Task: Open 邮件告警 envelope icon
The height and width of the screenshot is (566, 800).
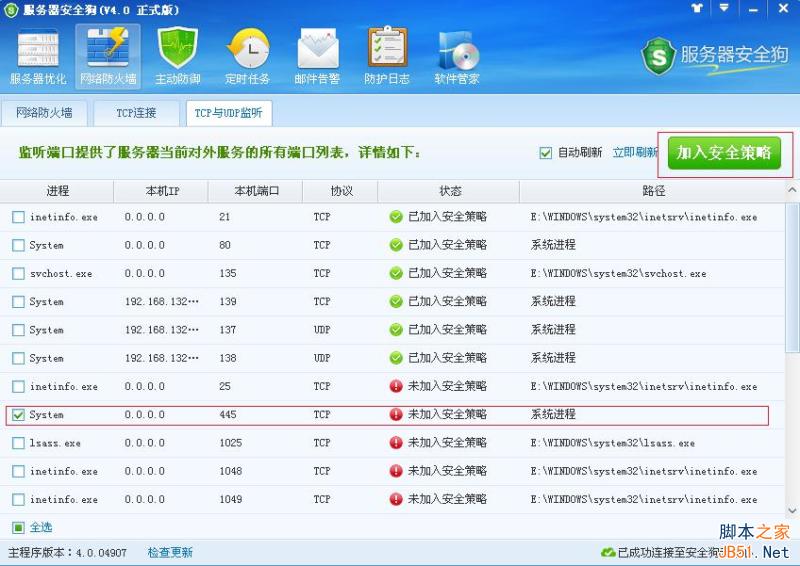Action: [317, 56]
